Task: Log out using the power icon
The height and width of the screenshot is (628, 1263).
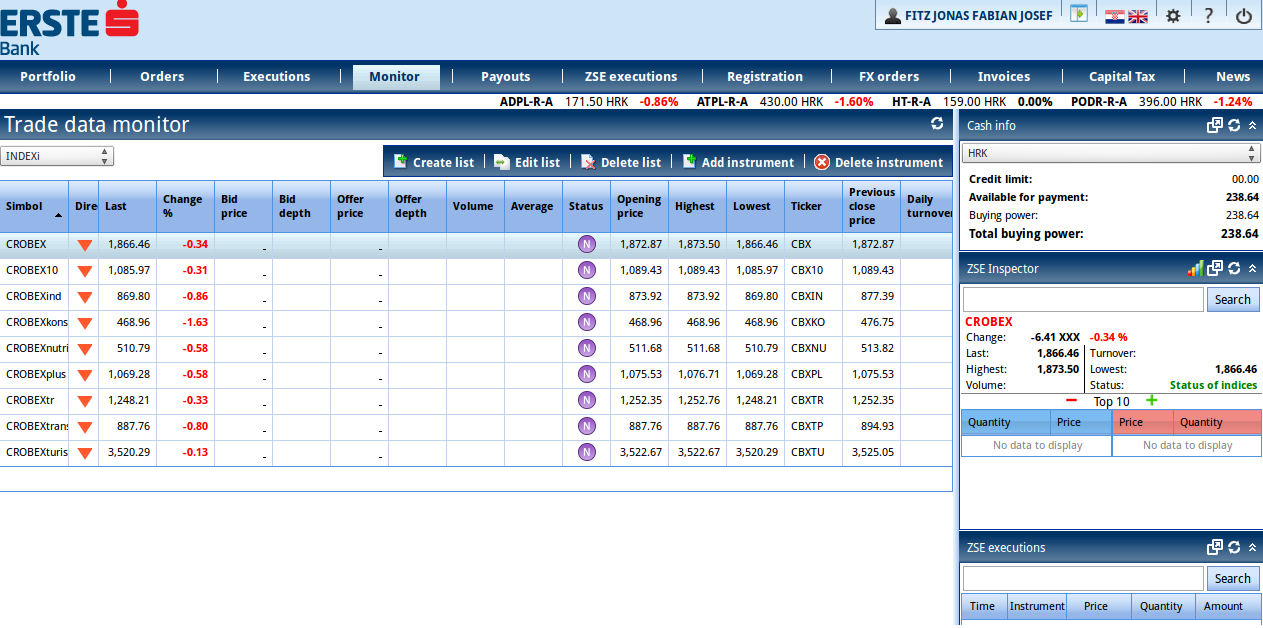Action: tap(1244, 16)
